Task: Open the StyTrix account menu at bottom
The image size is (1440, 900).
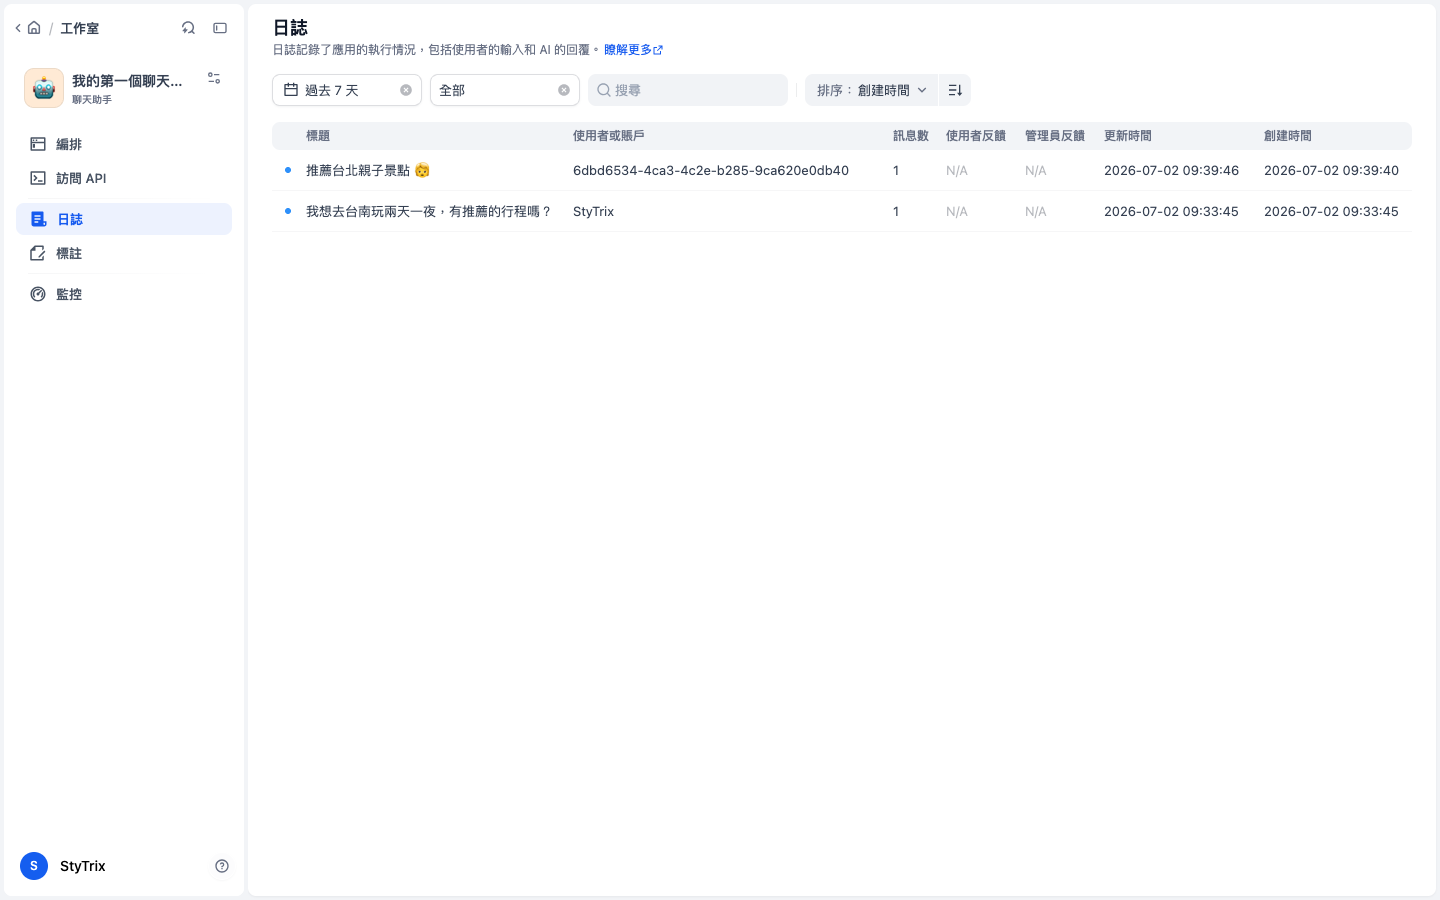Action: tap(64, 866)
